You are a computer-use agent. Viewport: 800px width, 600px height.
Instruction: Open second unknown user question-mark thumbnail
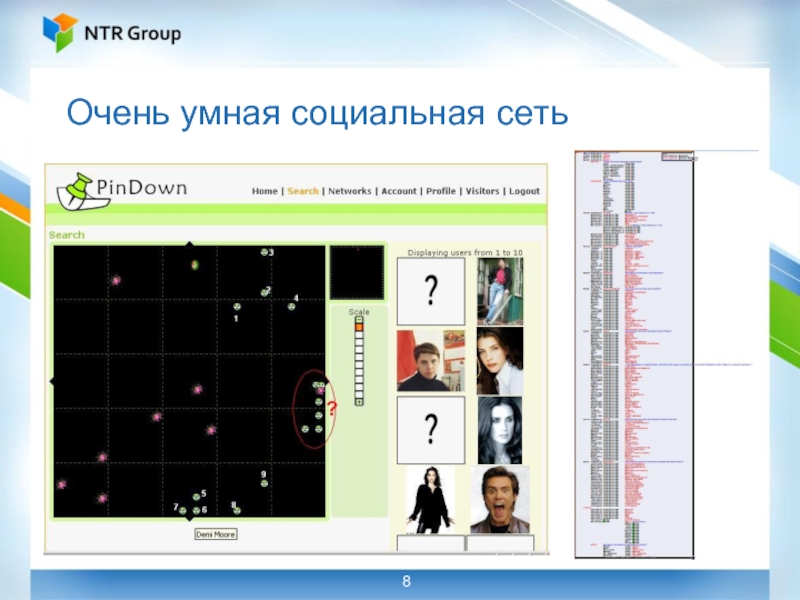[x=431, y=430]
